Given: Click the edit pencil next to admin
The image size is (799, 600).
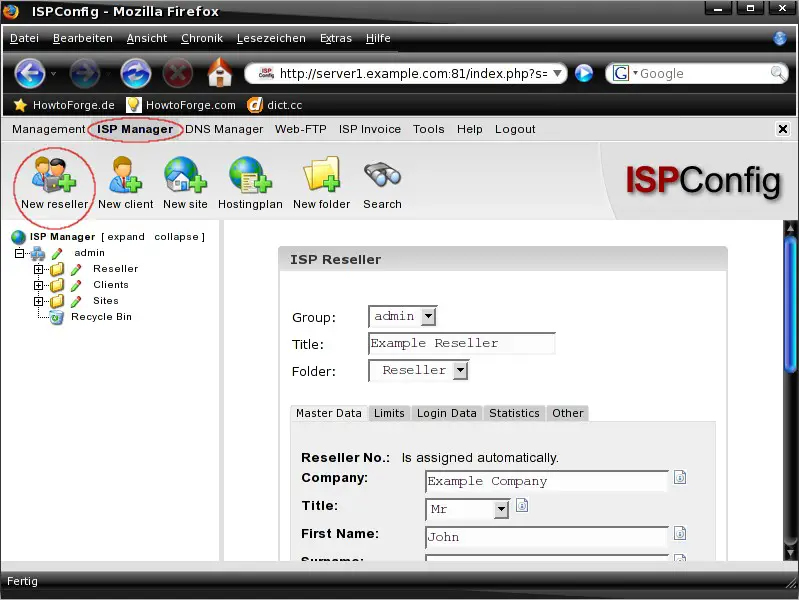Looking at the screenshot, I should [x=57, y=253].
